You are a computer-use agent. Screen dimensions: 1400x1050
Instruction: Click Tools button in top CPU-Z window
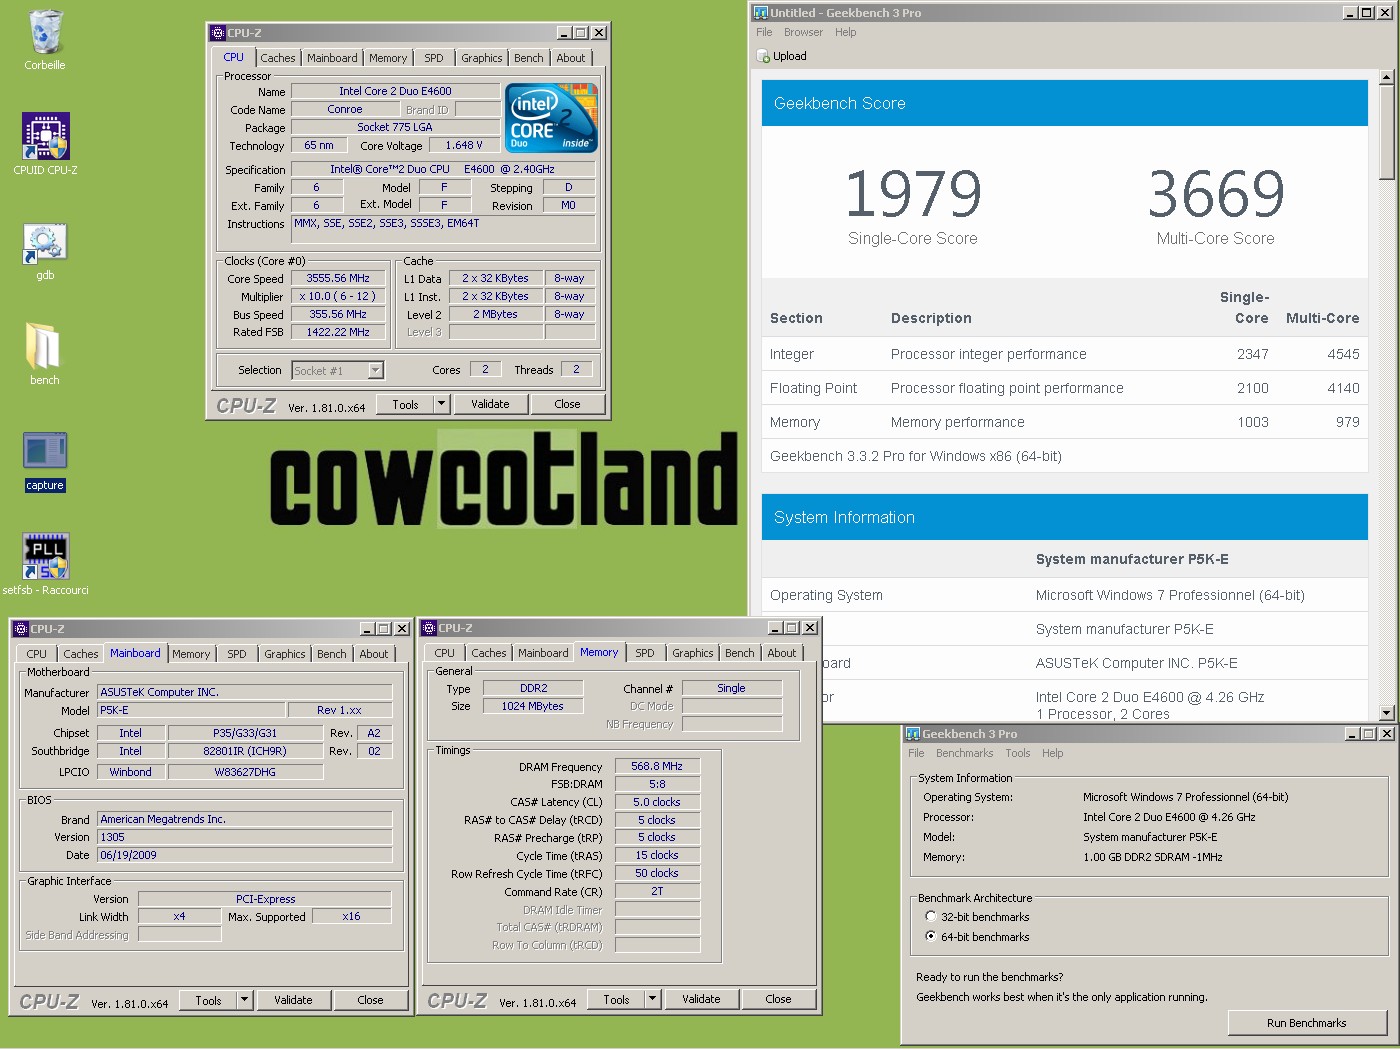click(x=405, y=404)
